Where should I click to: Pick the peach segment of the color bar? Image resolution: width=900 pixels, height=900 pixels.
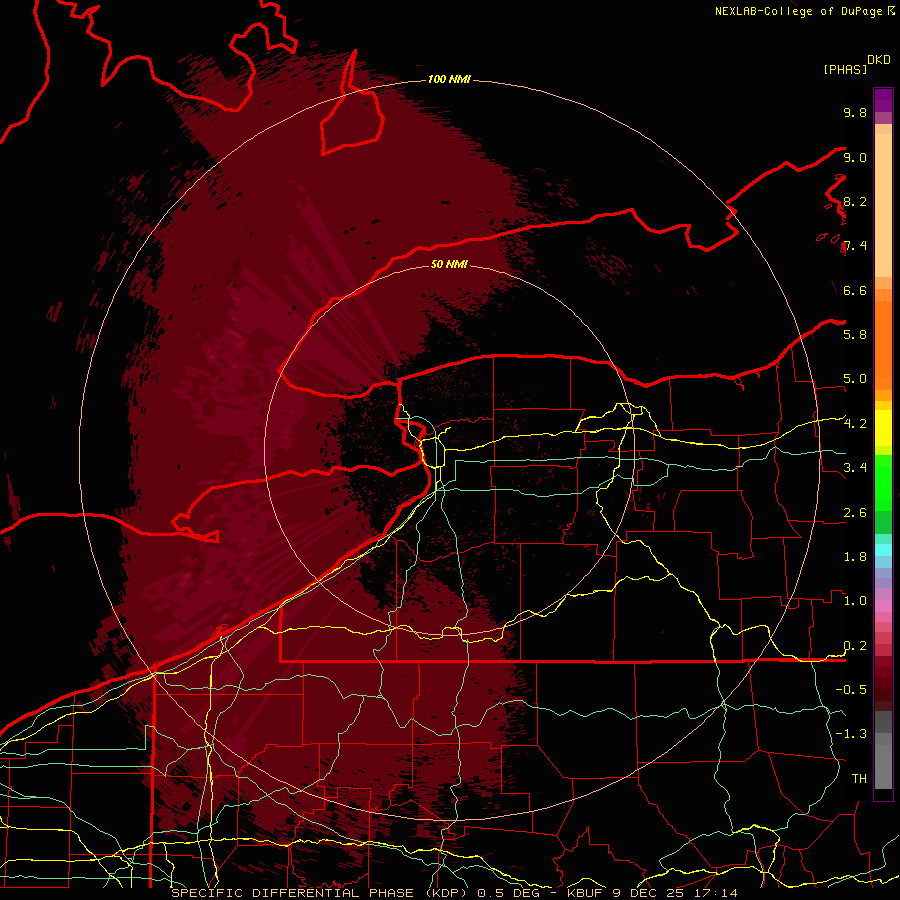883,205
